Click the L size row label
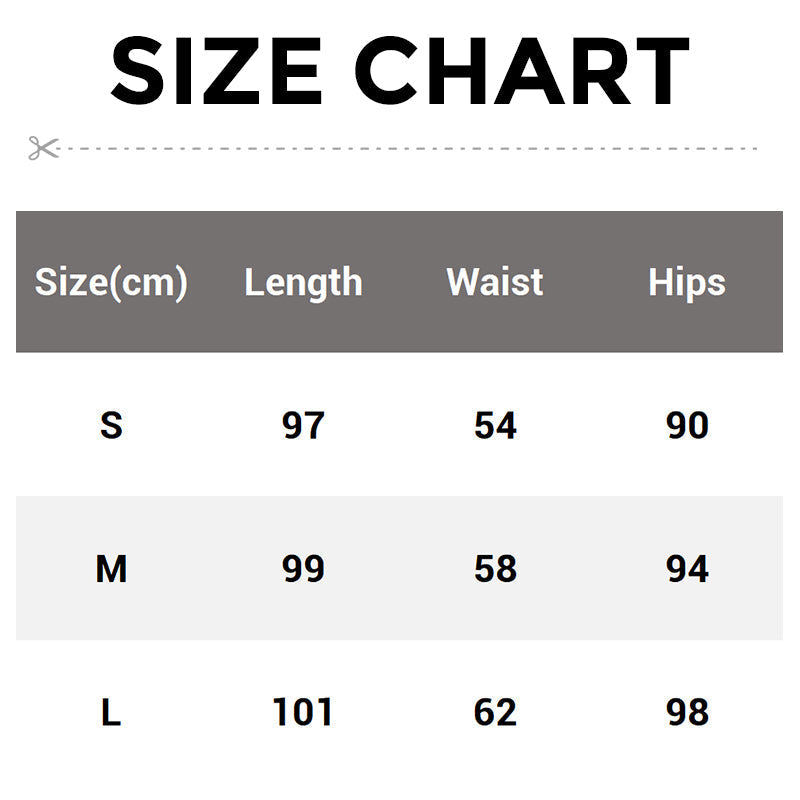 [111, 713]
